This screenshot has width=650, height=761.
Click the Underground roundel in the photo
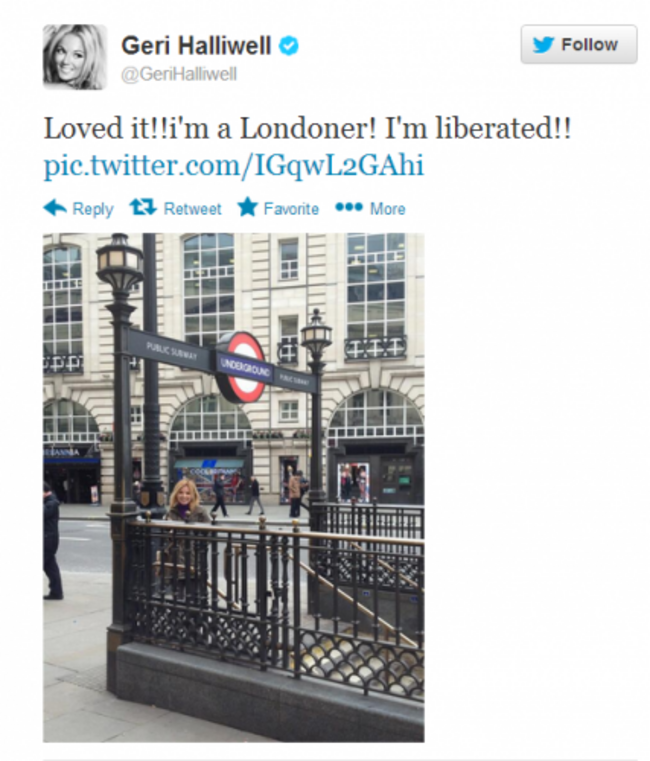coord(242,367)
